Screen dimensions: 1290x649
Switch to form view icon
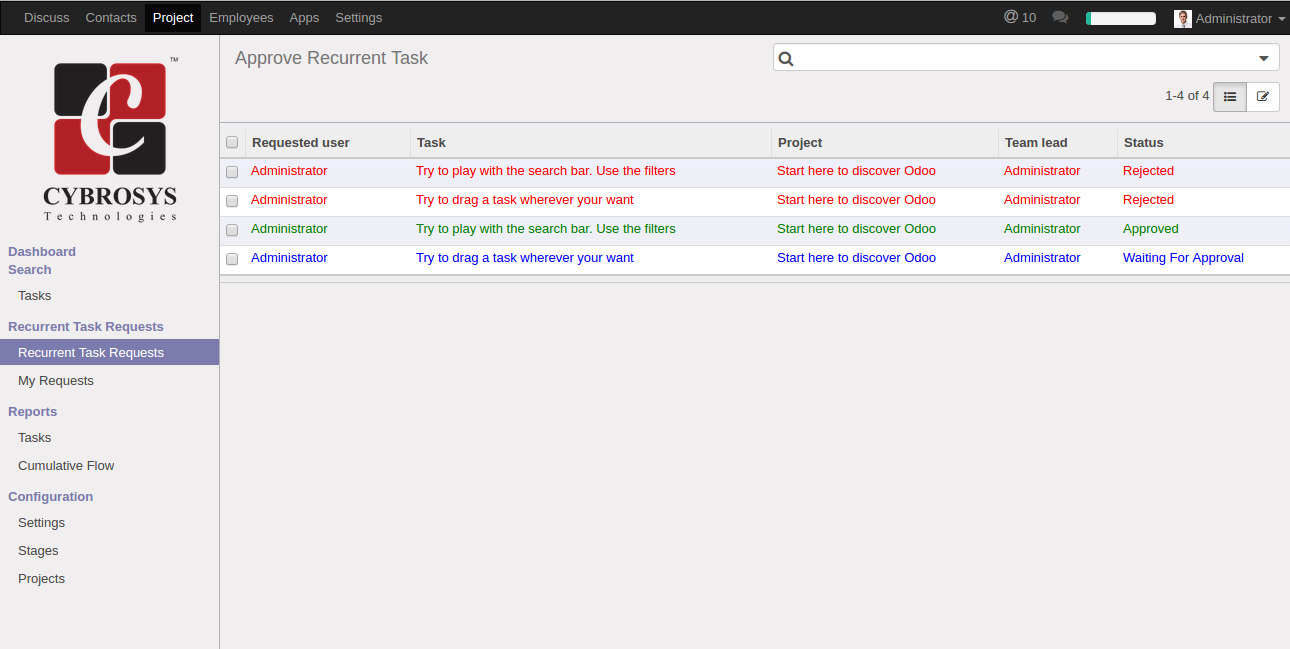[x=1263, y=97]
